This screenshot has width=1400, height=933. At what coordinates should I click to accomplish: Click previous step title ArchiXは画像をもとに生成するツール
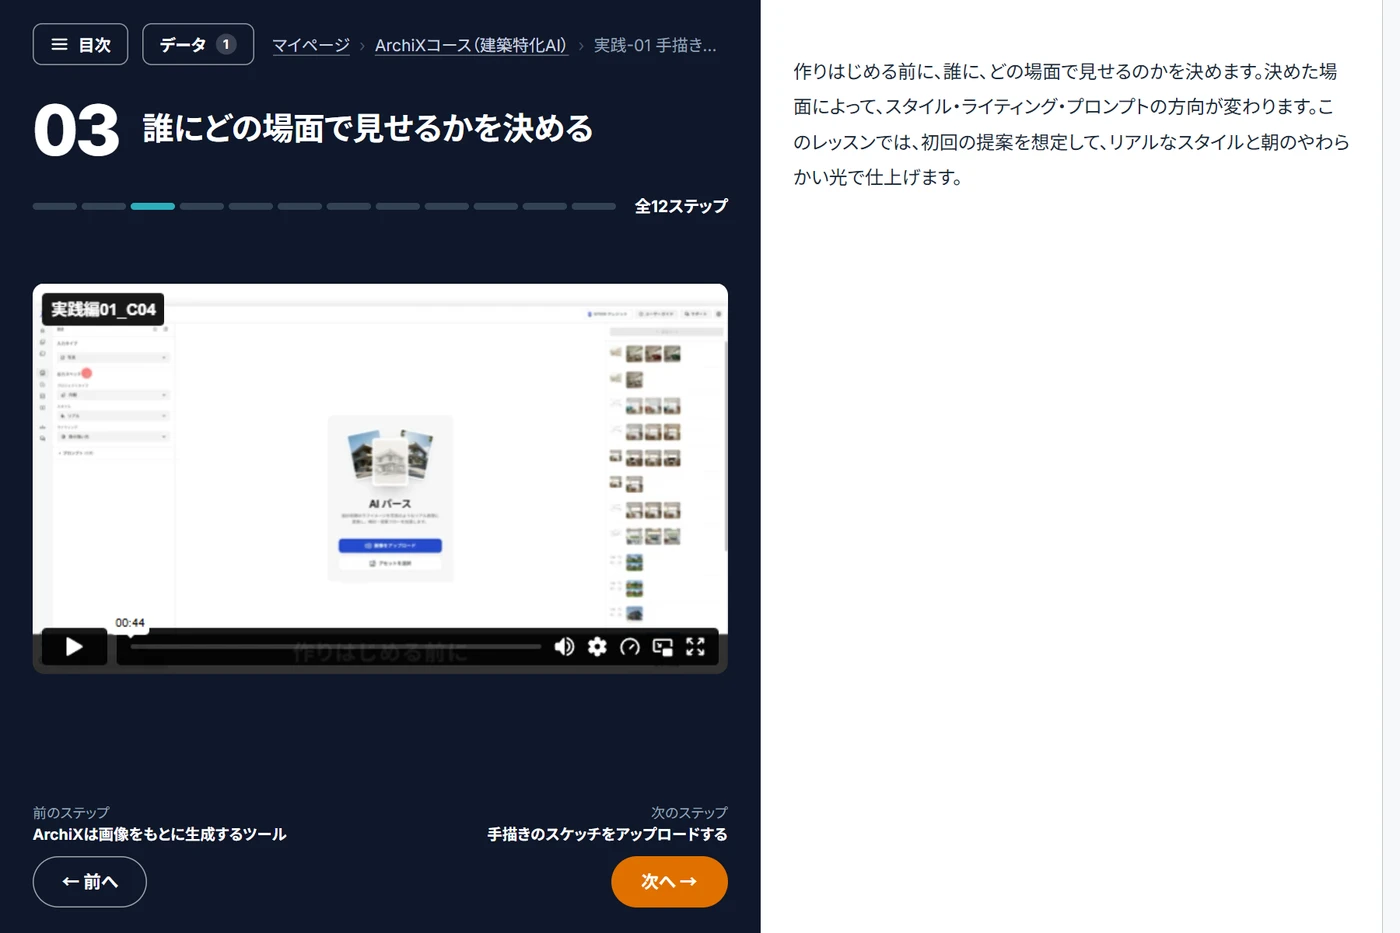point(160,834)
